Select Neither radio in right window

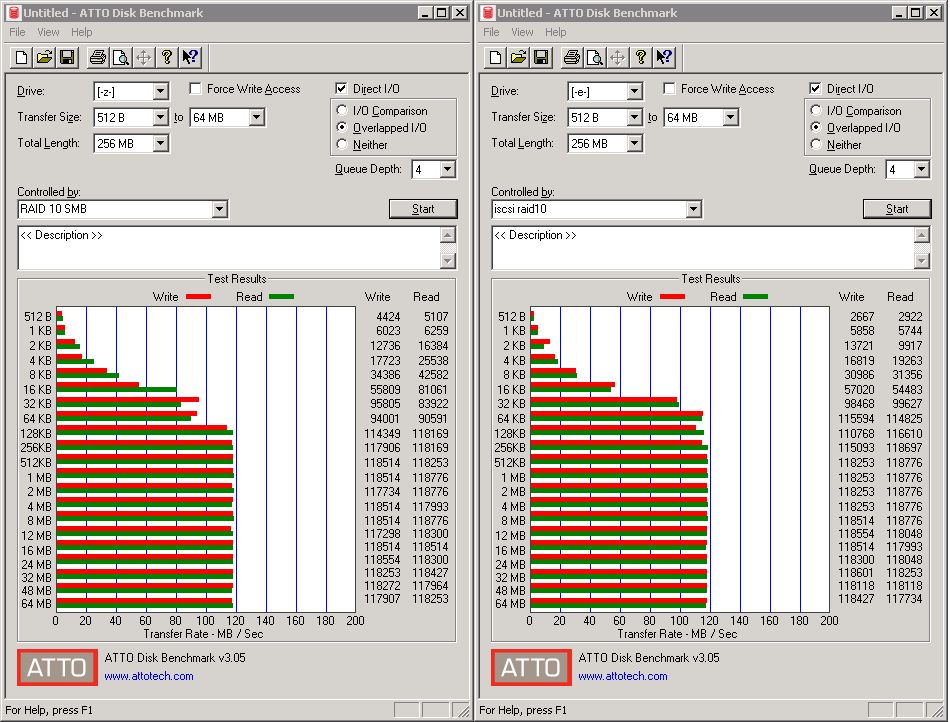[816, 144]
